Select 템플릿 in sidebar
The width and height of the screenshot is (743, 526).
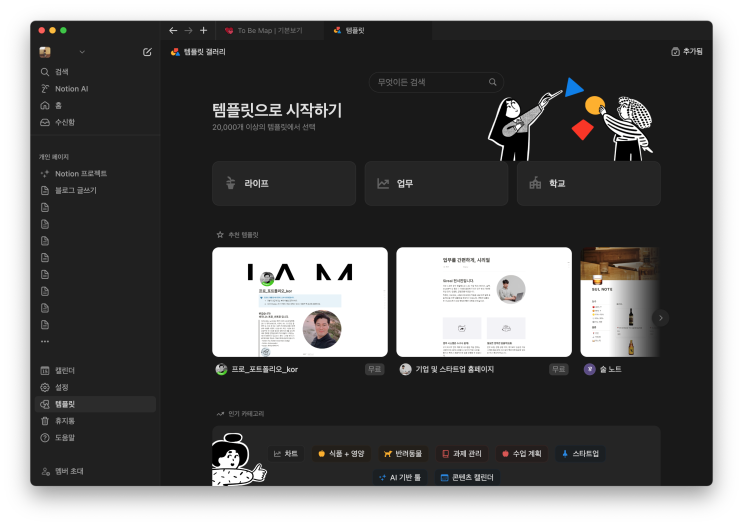[x=95, y=404]
